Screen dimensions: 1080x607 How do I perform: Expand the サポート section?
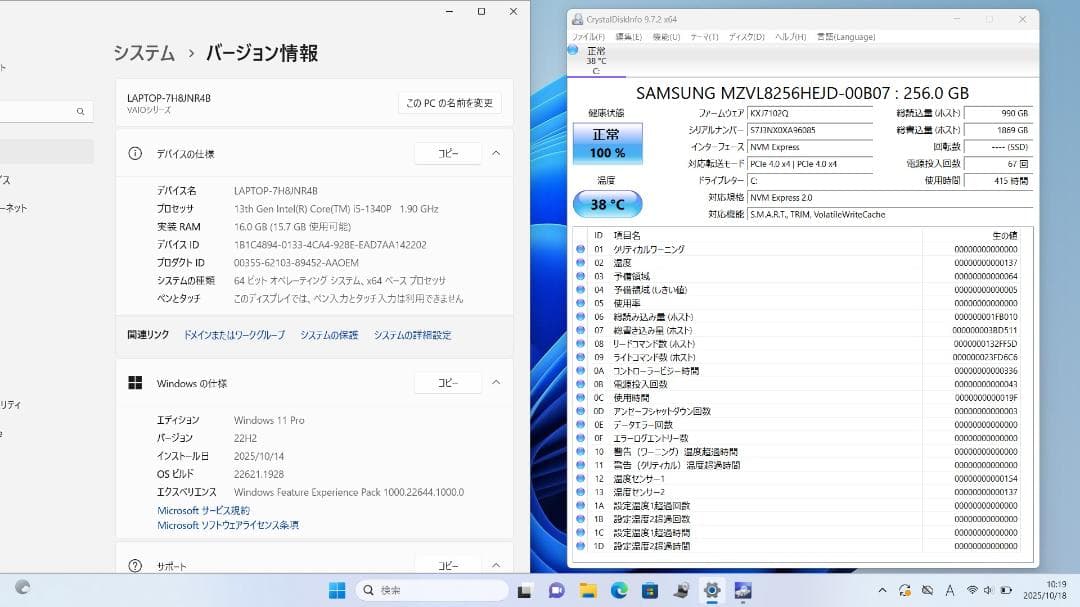497,564
